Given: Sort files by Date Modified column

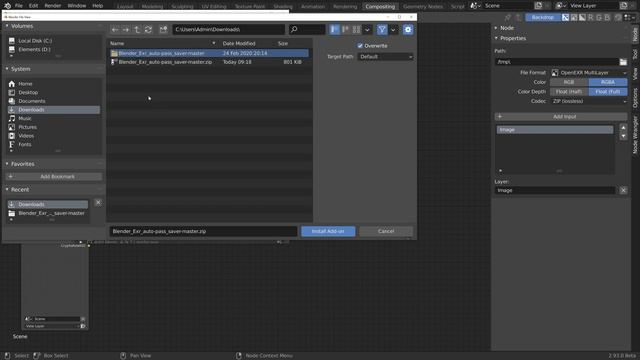Looking at the screenshot, I should [x=239, y=43].
